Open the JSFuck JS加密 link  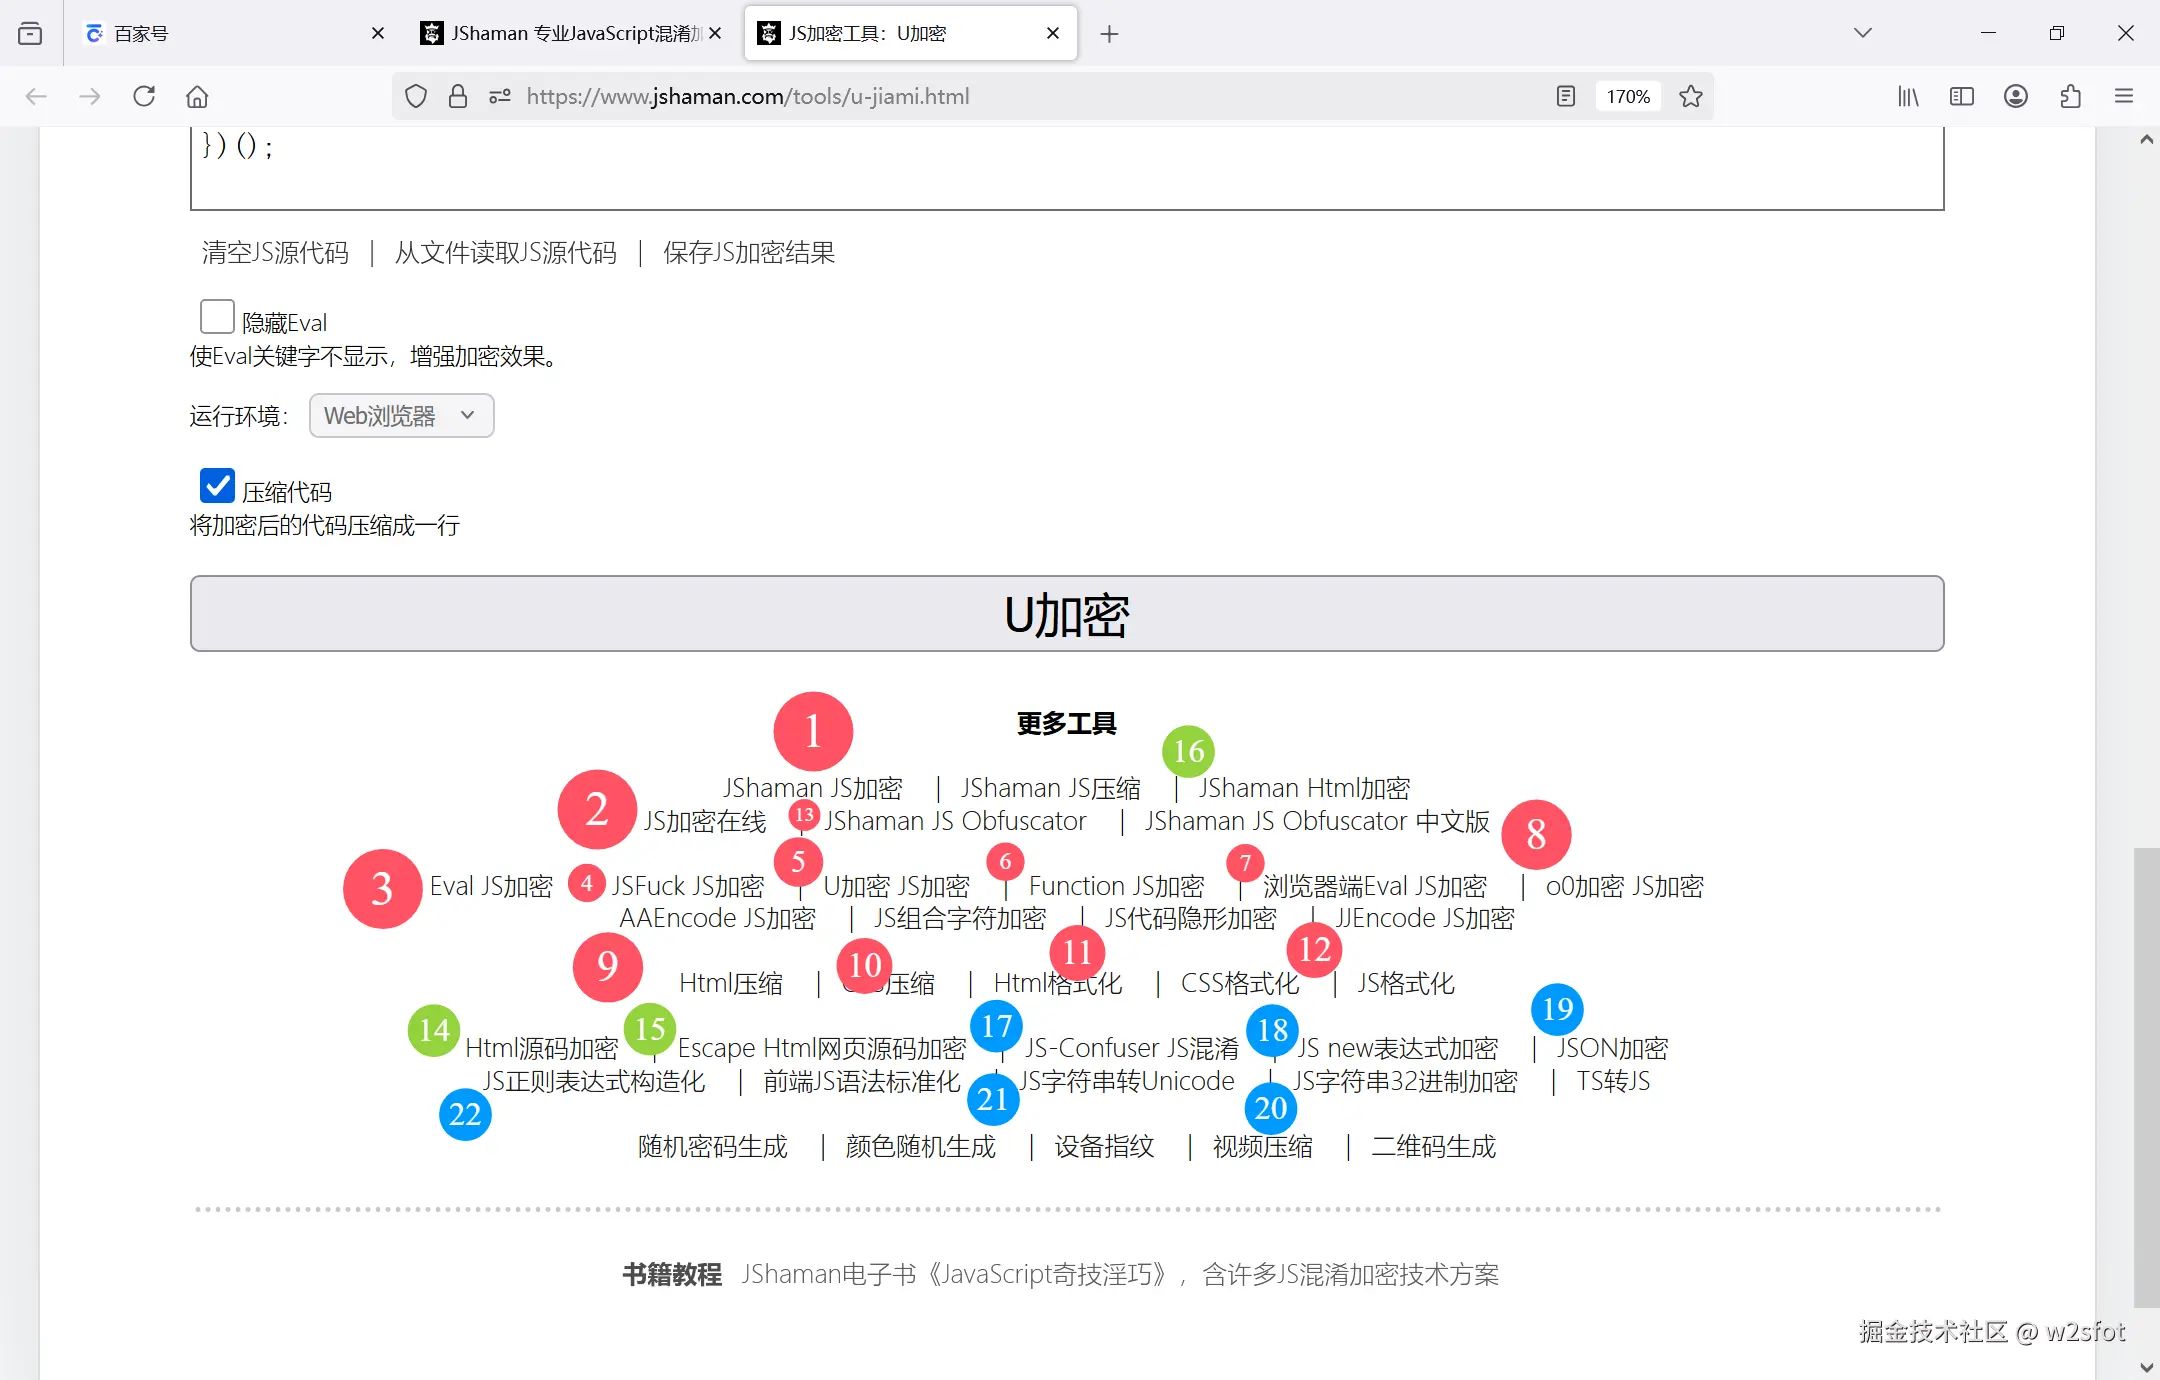688,885
